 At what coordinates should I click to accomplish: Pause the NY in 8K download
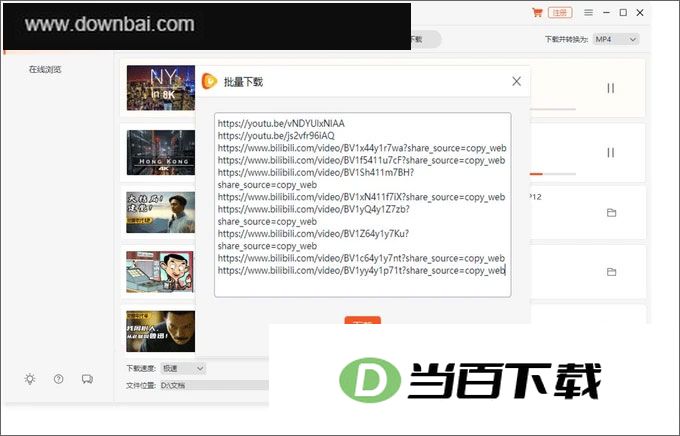click(611, 89)
